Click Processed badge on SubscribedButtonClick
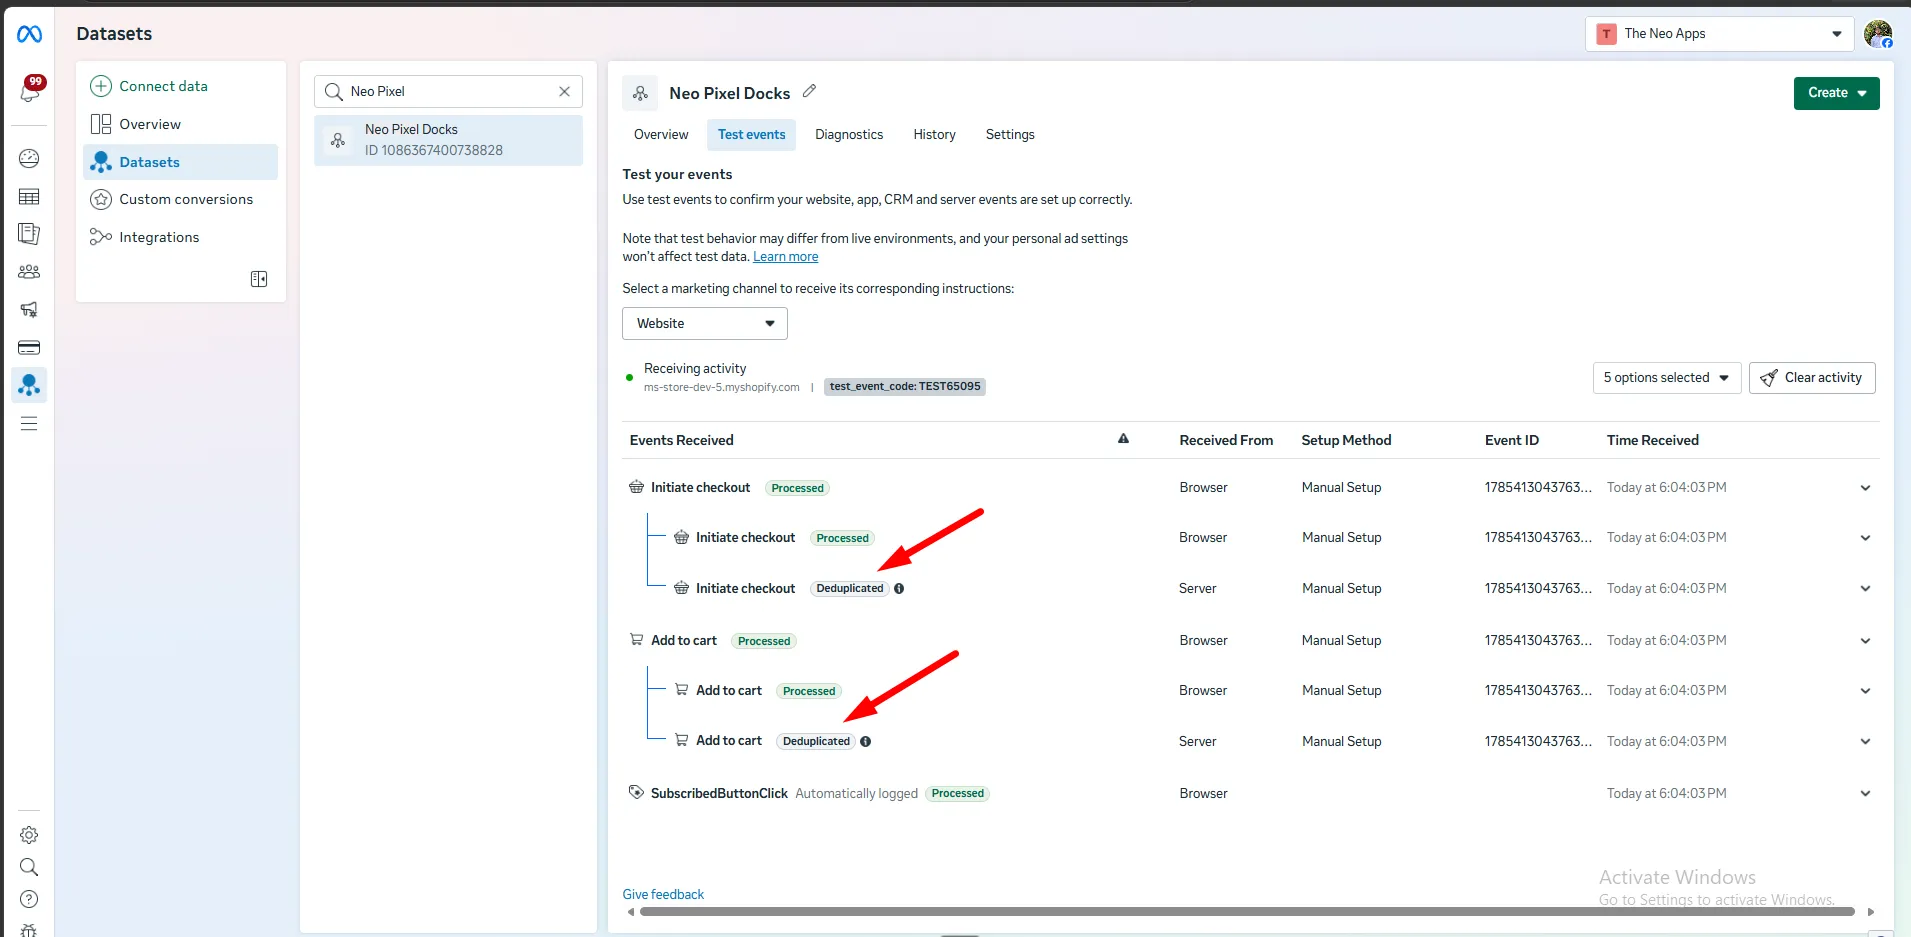1911x937 pixels. tap(957, 794)
